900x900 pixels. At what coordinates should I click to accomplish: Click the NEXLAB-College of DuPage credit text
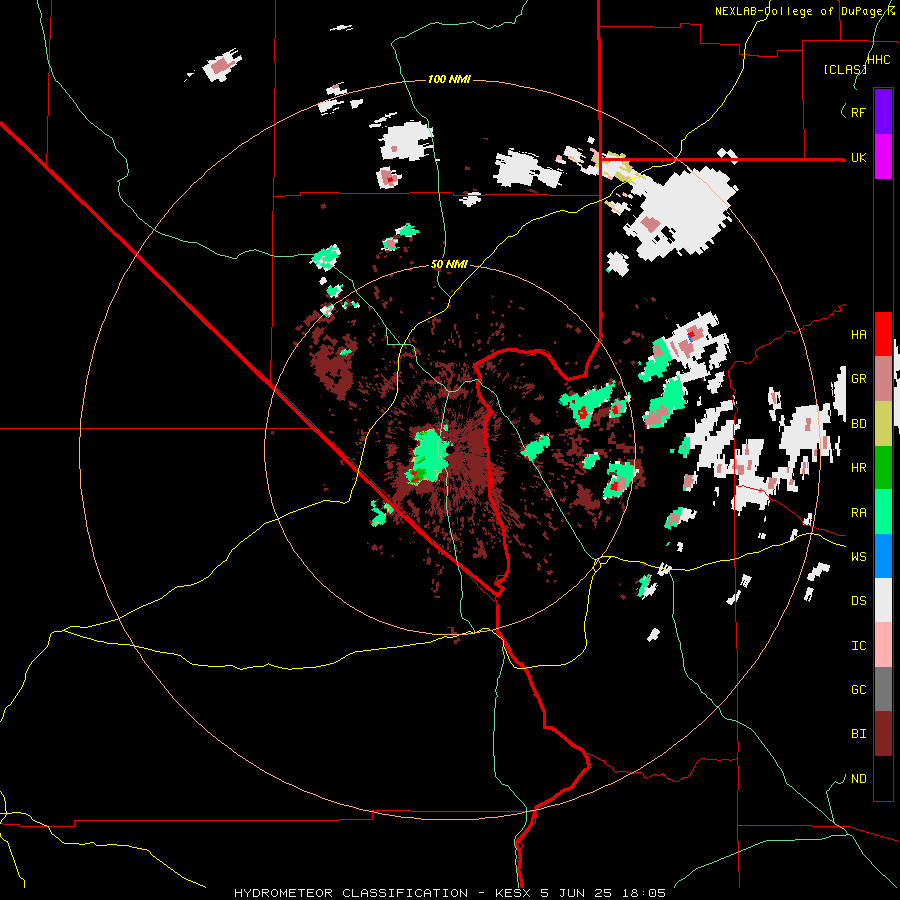[804, 11]
